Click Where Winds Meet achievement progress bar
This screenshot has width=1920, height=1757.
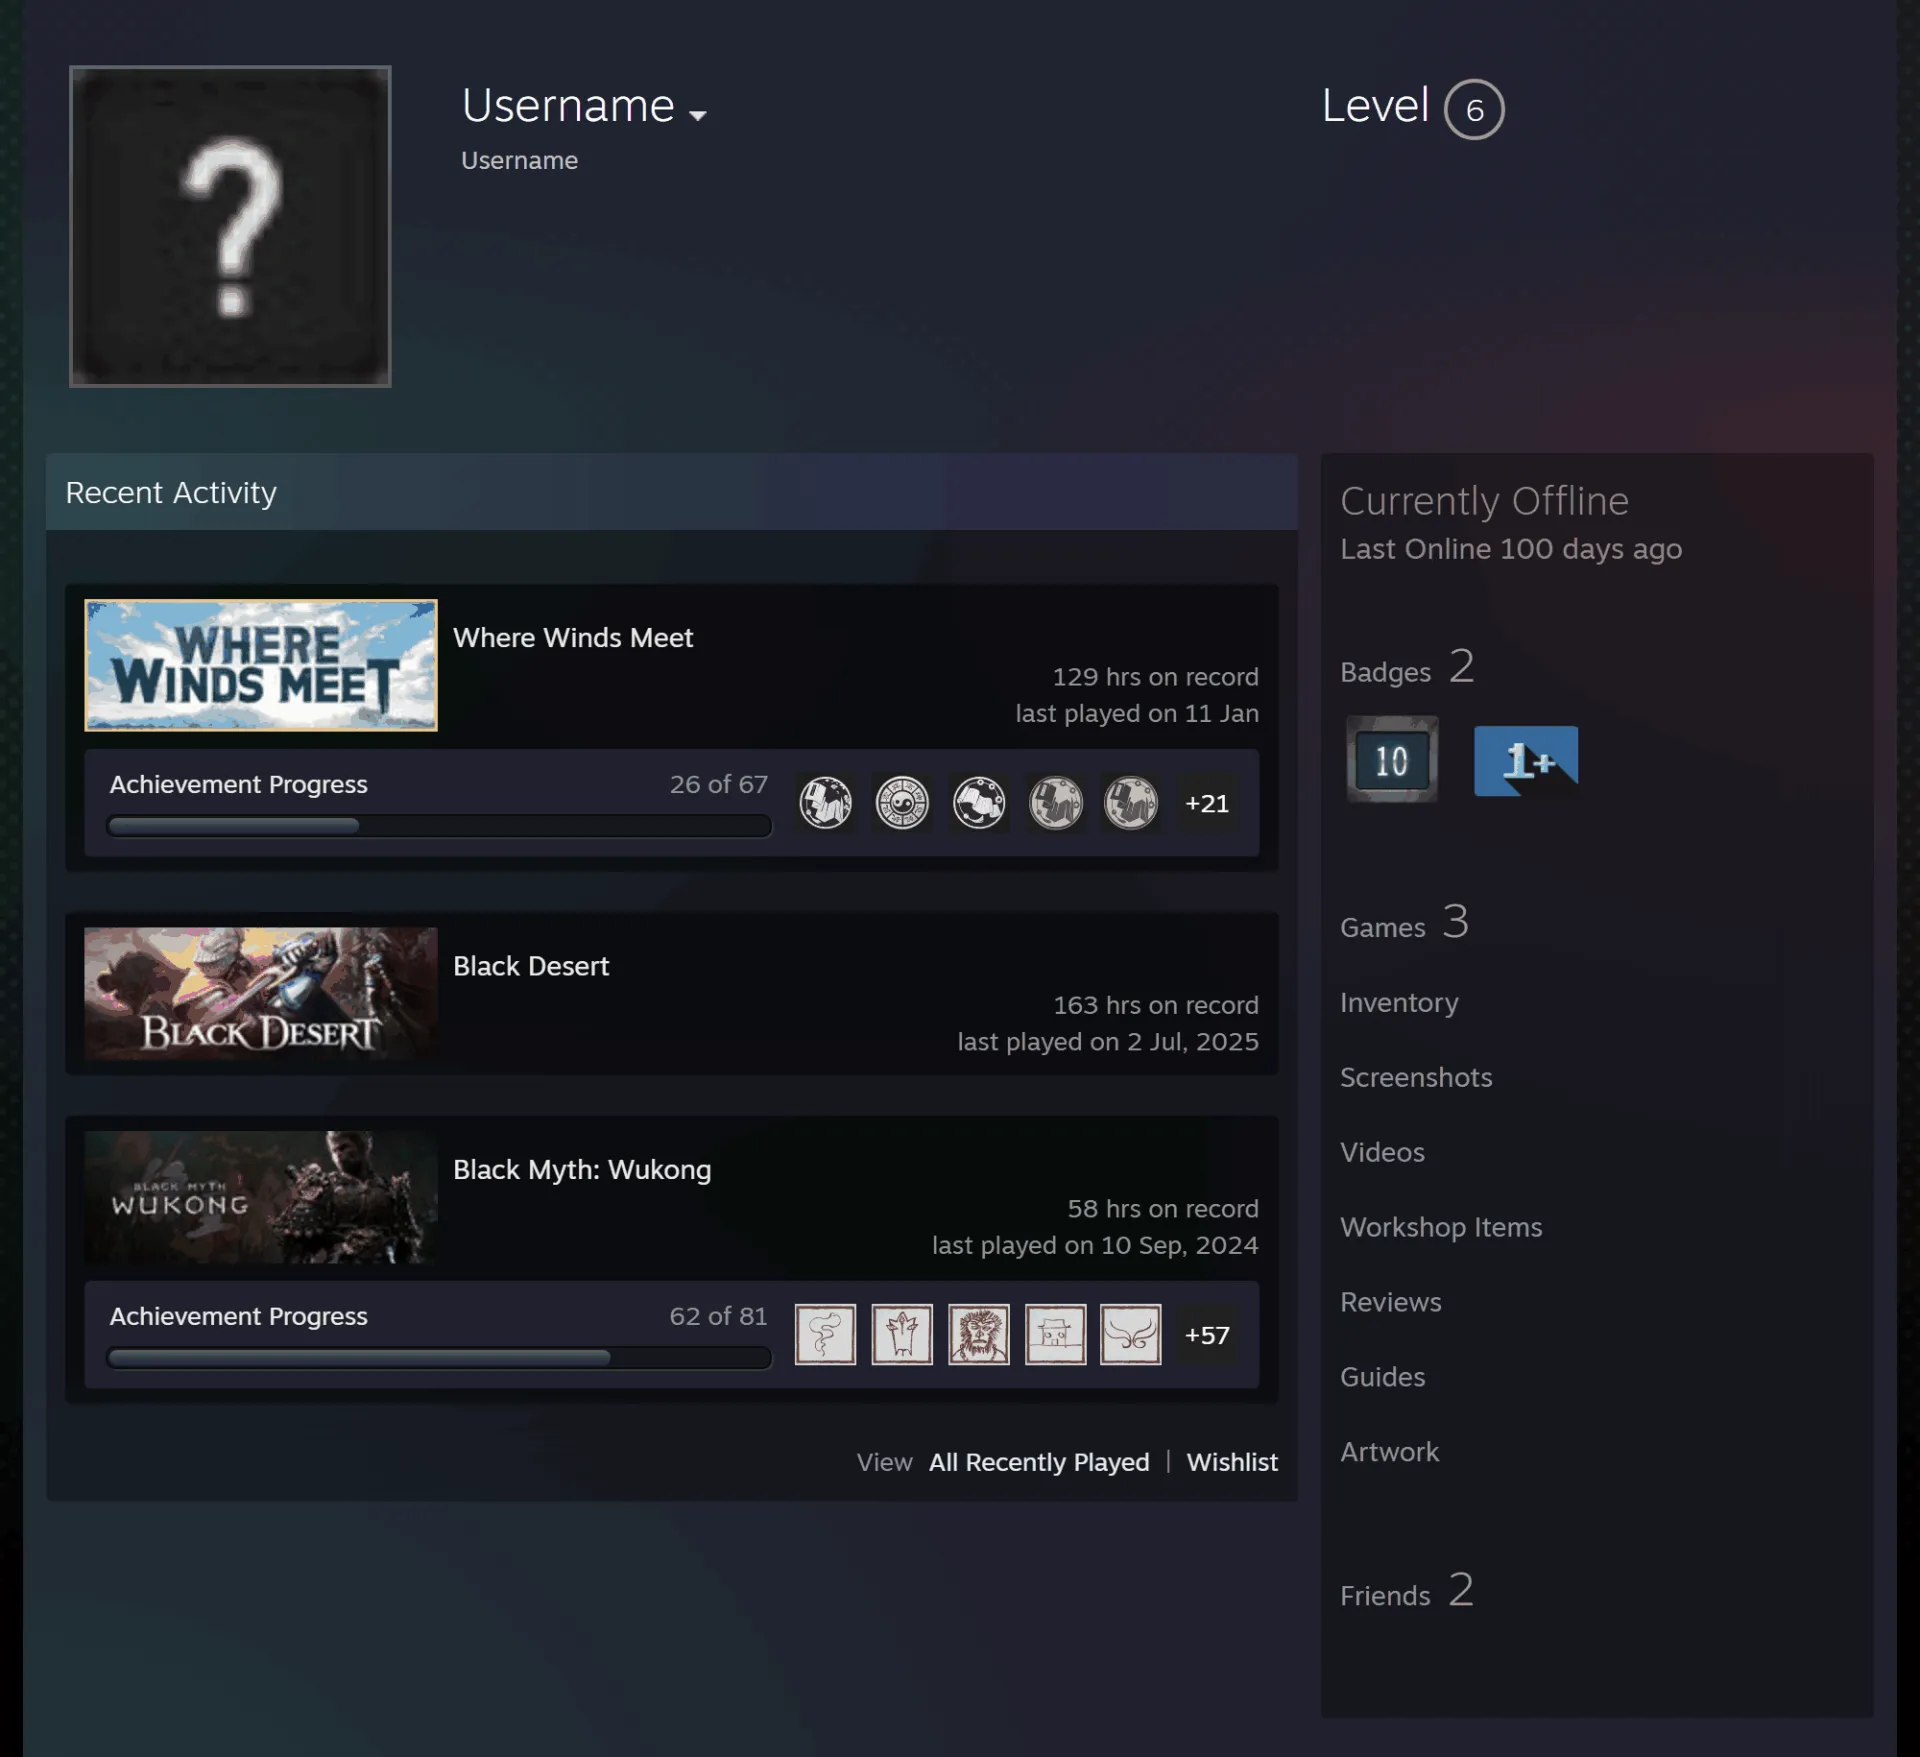[x=439, y=826]
